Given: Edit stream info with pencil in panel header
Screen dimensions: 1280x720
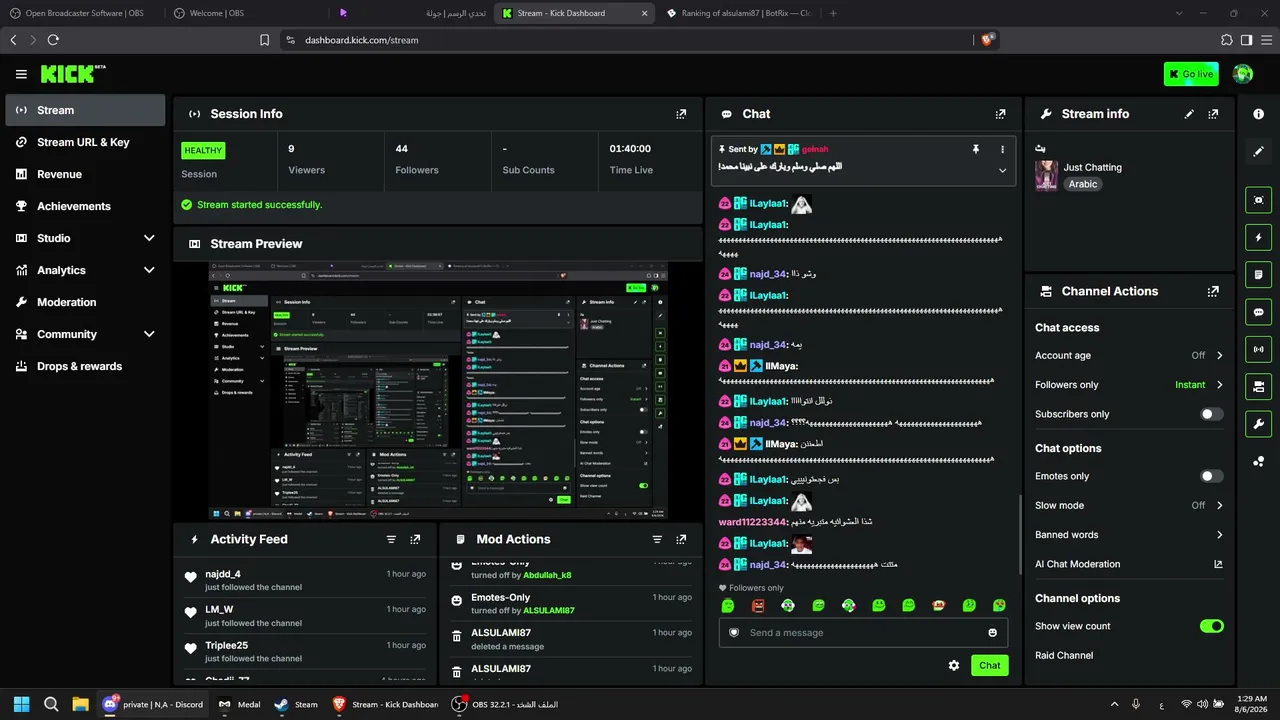Looking at the screenshot, I should pyautogui.click(x=1189, y=114).
